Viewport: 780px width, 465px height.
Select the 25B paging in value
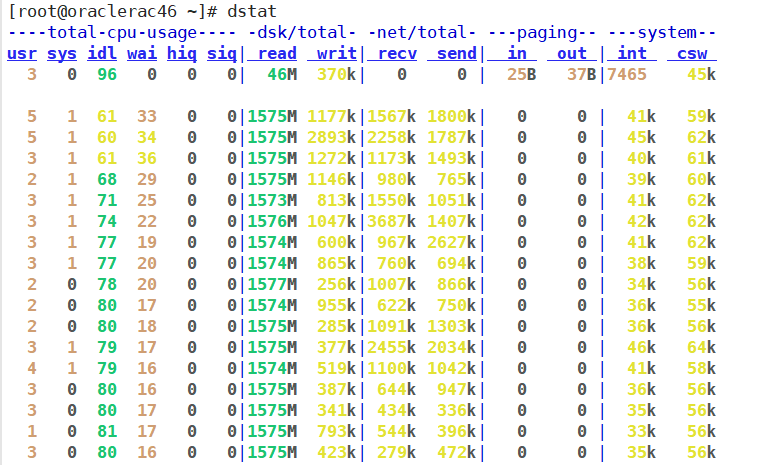tap(522, 75)
